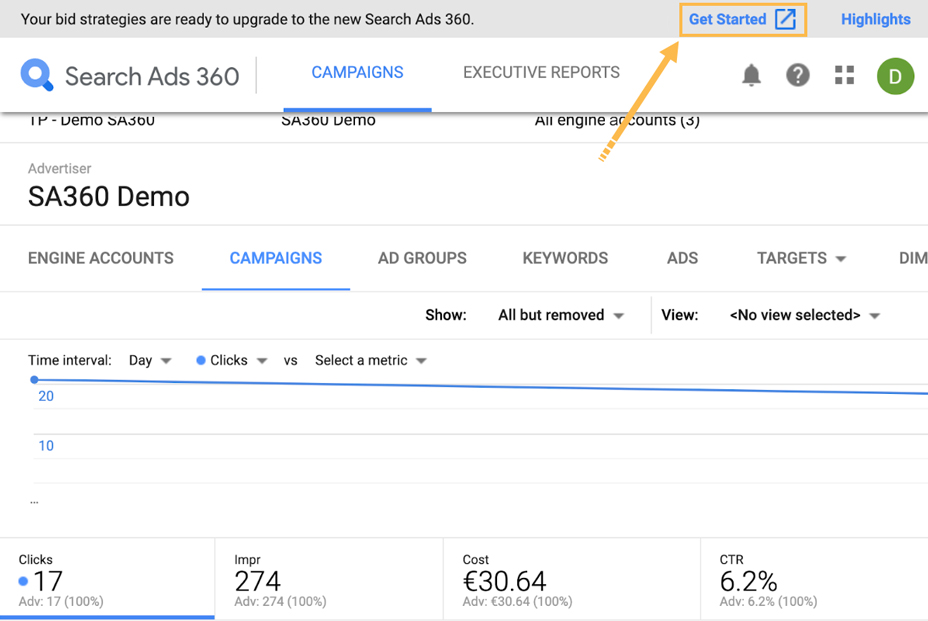Click the chart axis label 20

tap(46, 396)
